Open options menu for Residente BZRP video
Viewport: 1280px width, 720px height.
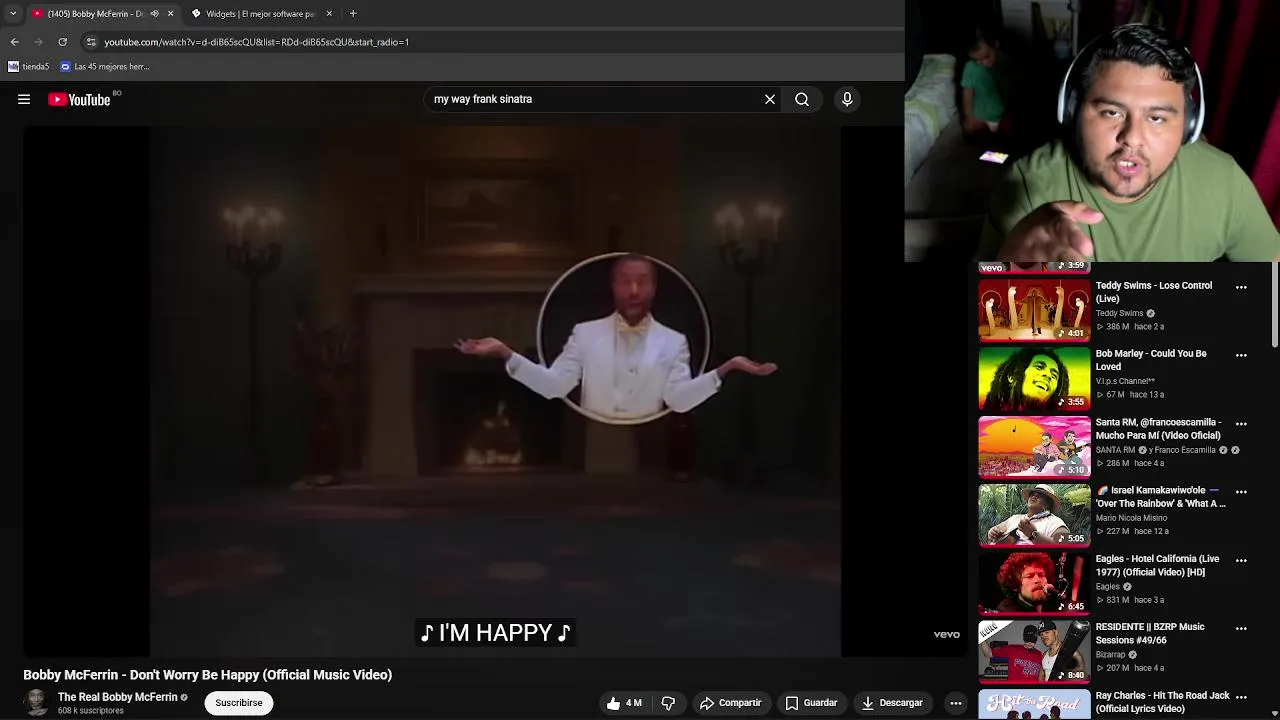coord(1241,628)
